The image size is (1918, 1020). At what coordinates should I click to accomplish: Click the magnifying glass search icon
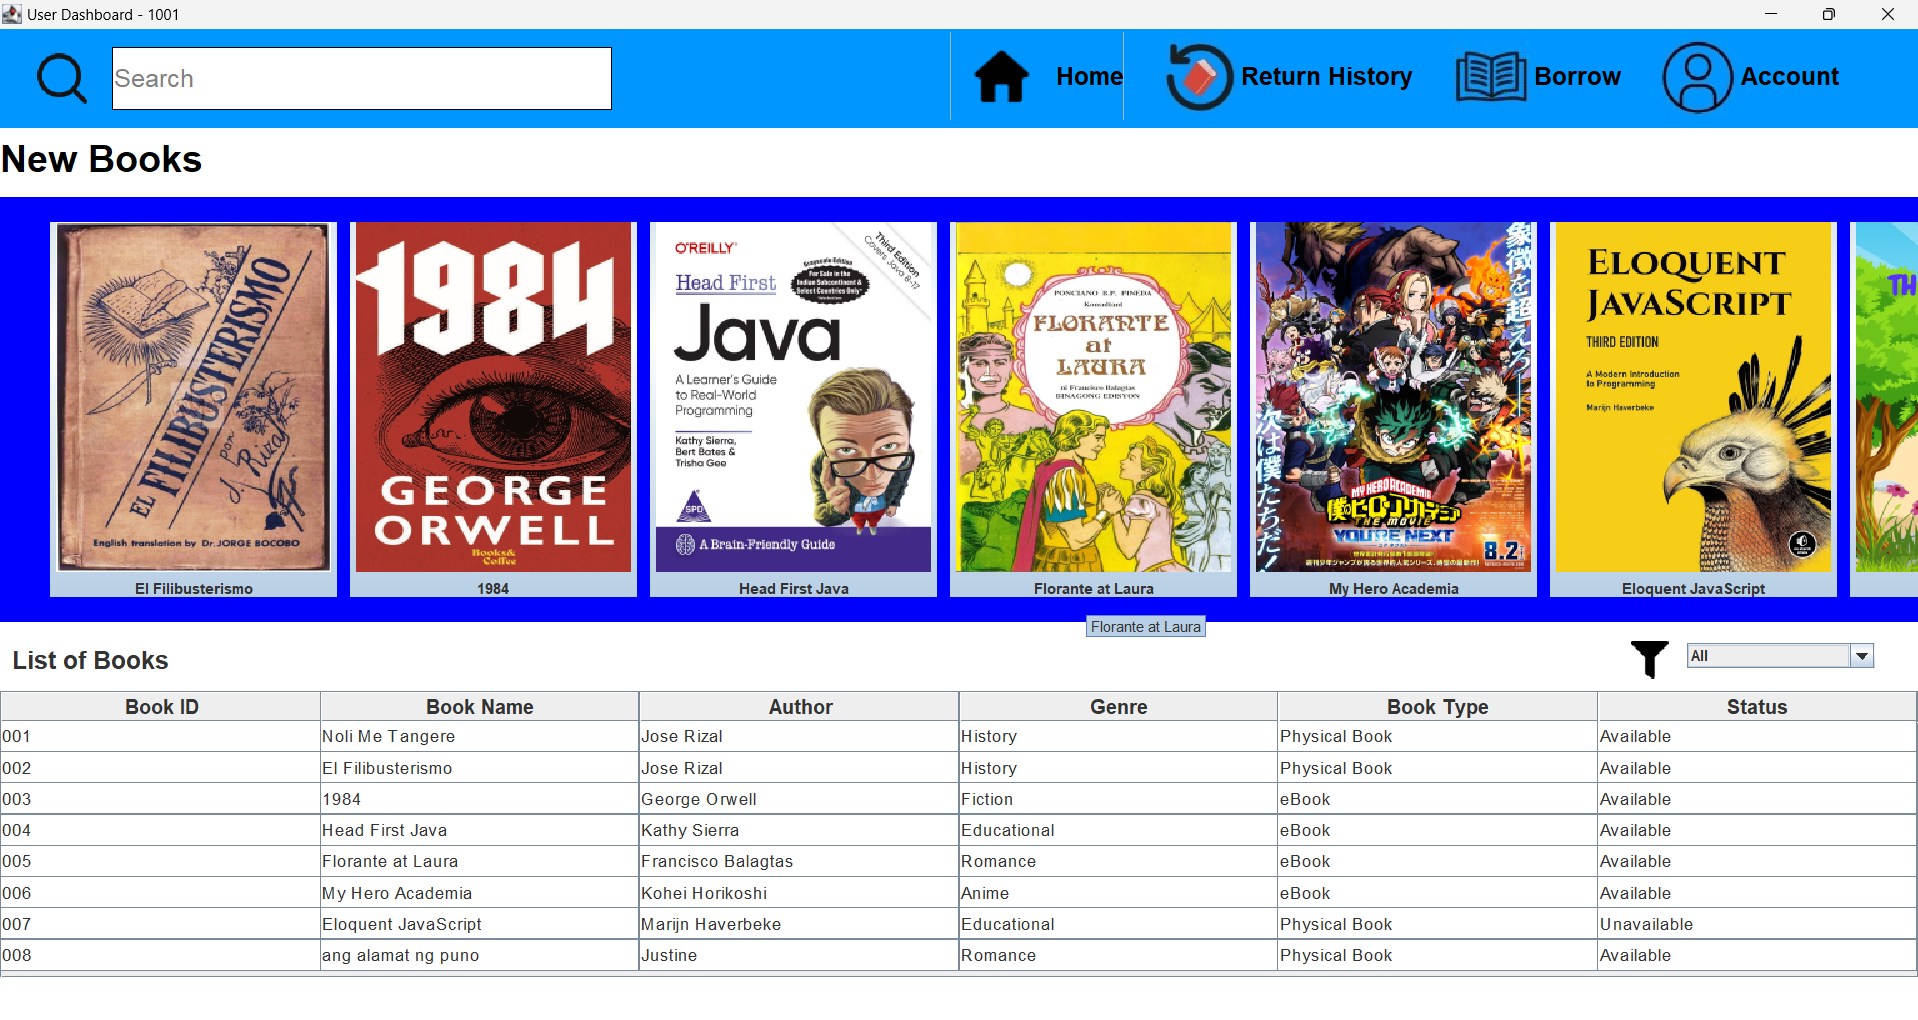62,78
